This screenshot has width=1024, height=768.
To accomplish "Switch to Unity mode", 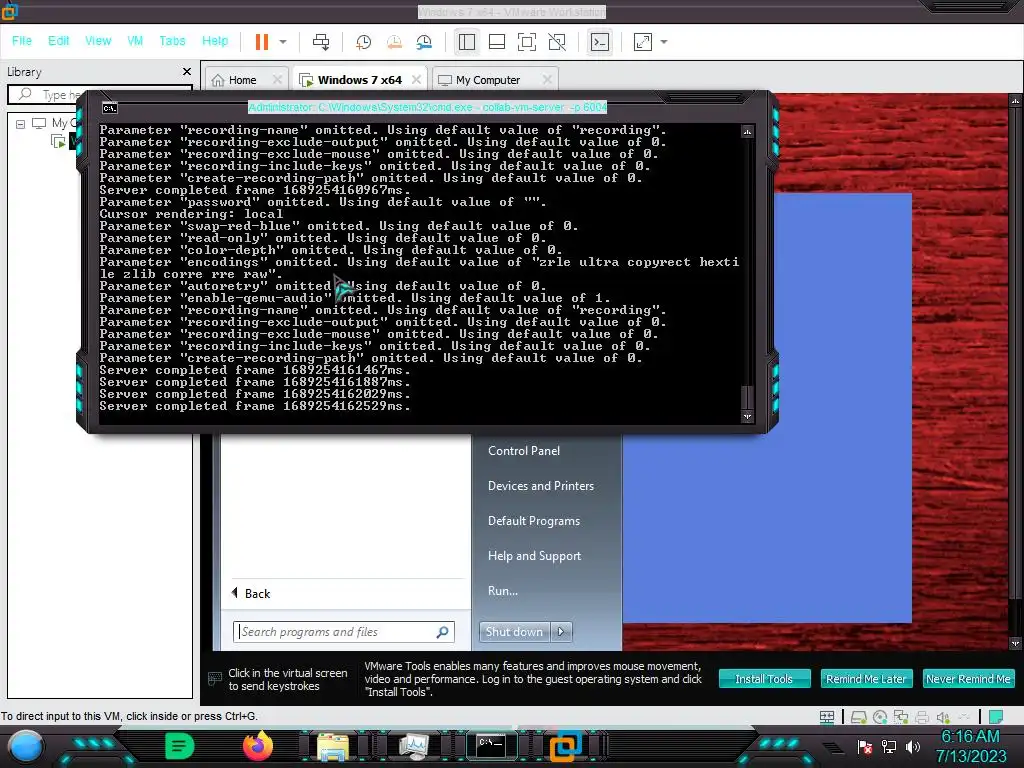I will coord(557,42).
